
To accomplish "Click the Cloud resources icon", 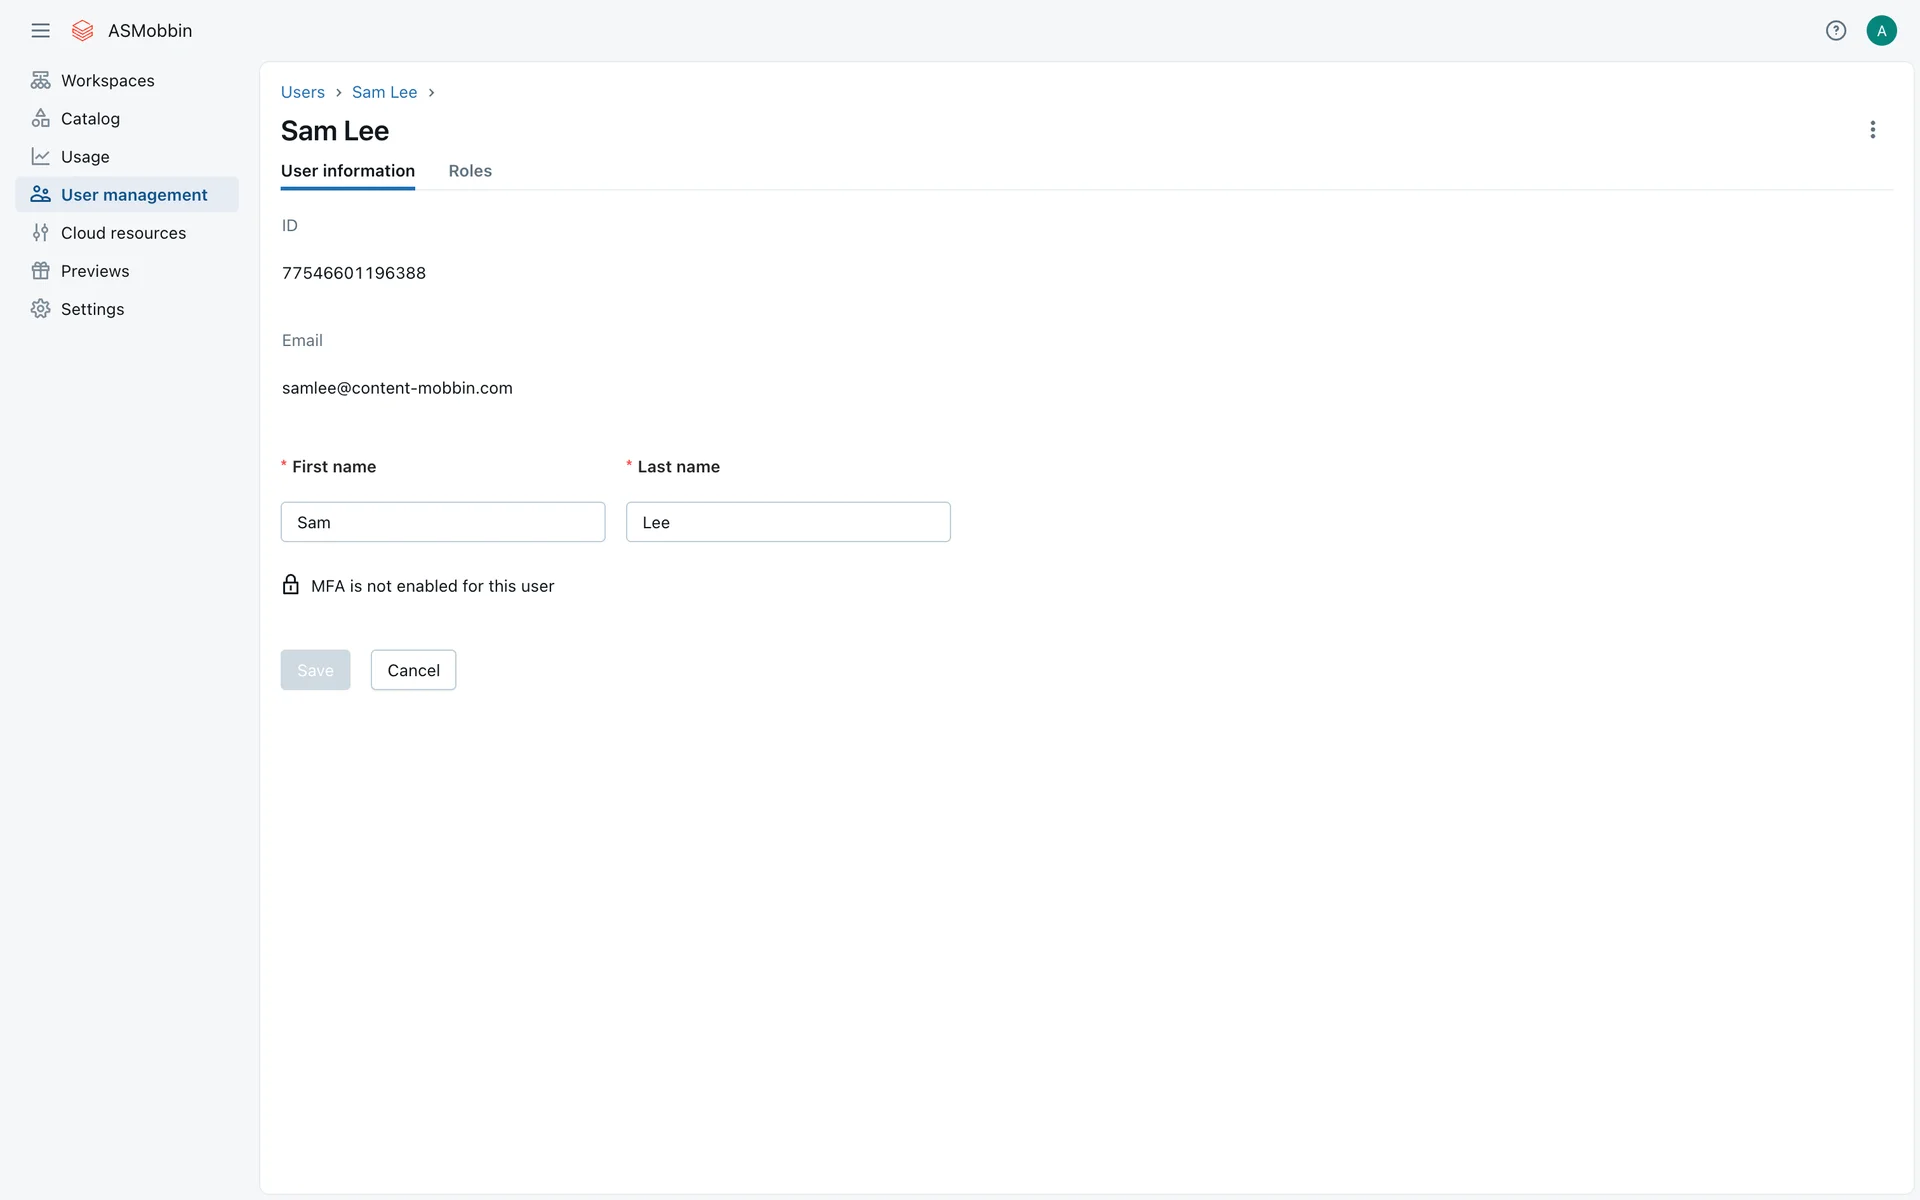I will pos(40,233).
